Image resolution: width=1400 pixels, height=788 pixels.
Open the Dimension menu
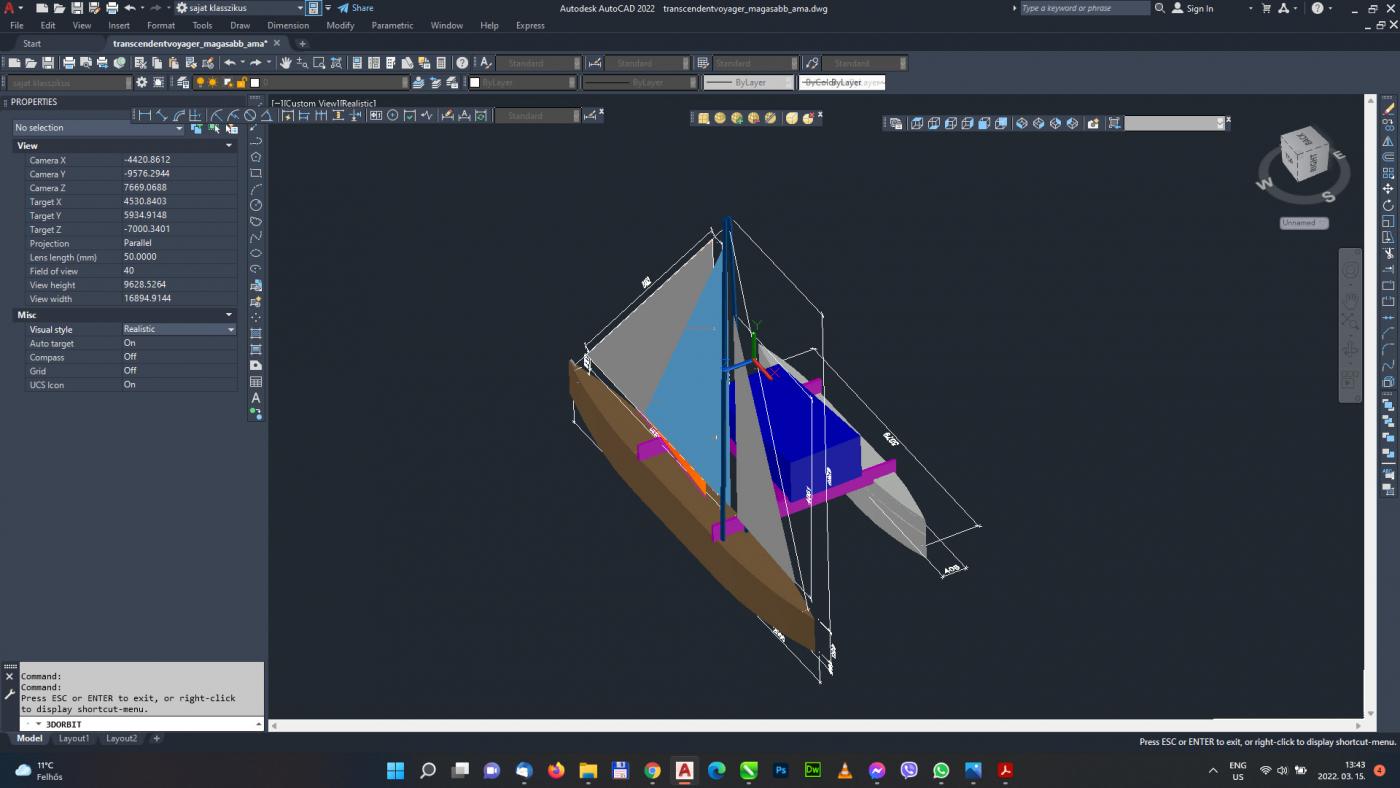tap(288, 25)
